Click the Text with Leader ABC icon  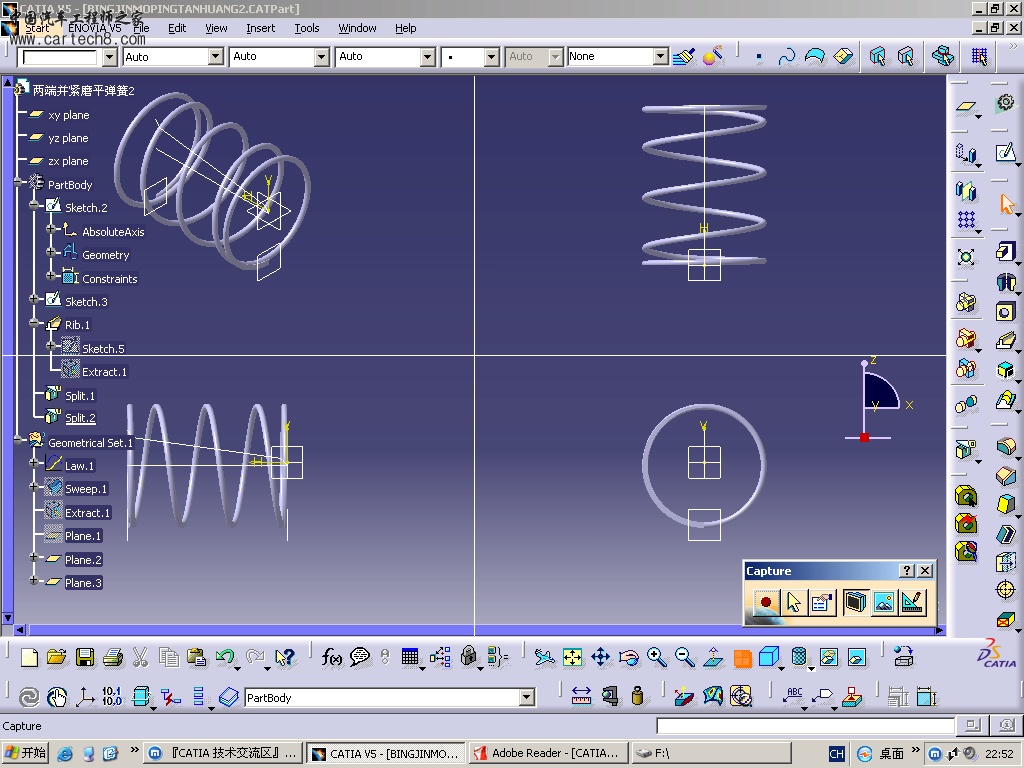click(x=793, y=697)
